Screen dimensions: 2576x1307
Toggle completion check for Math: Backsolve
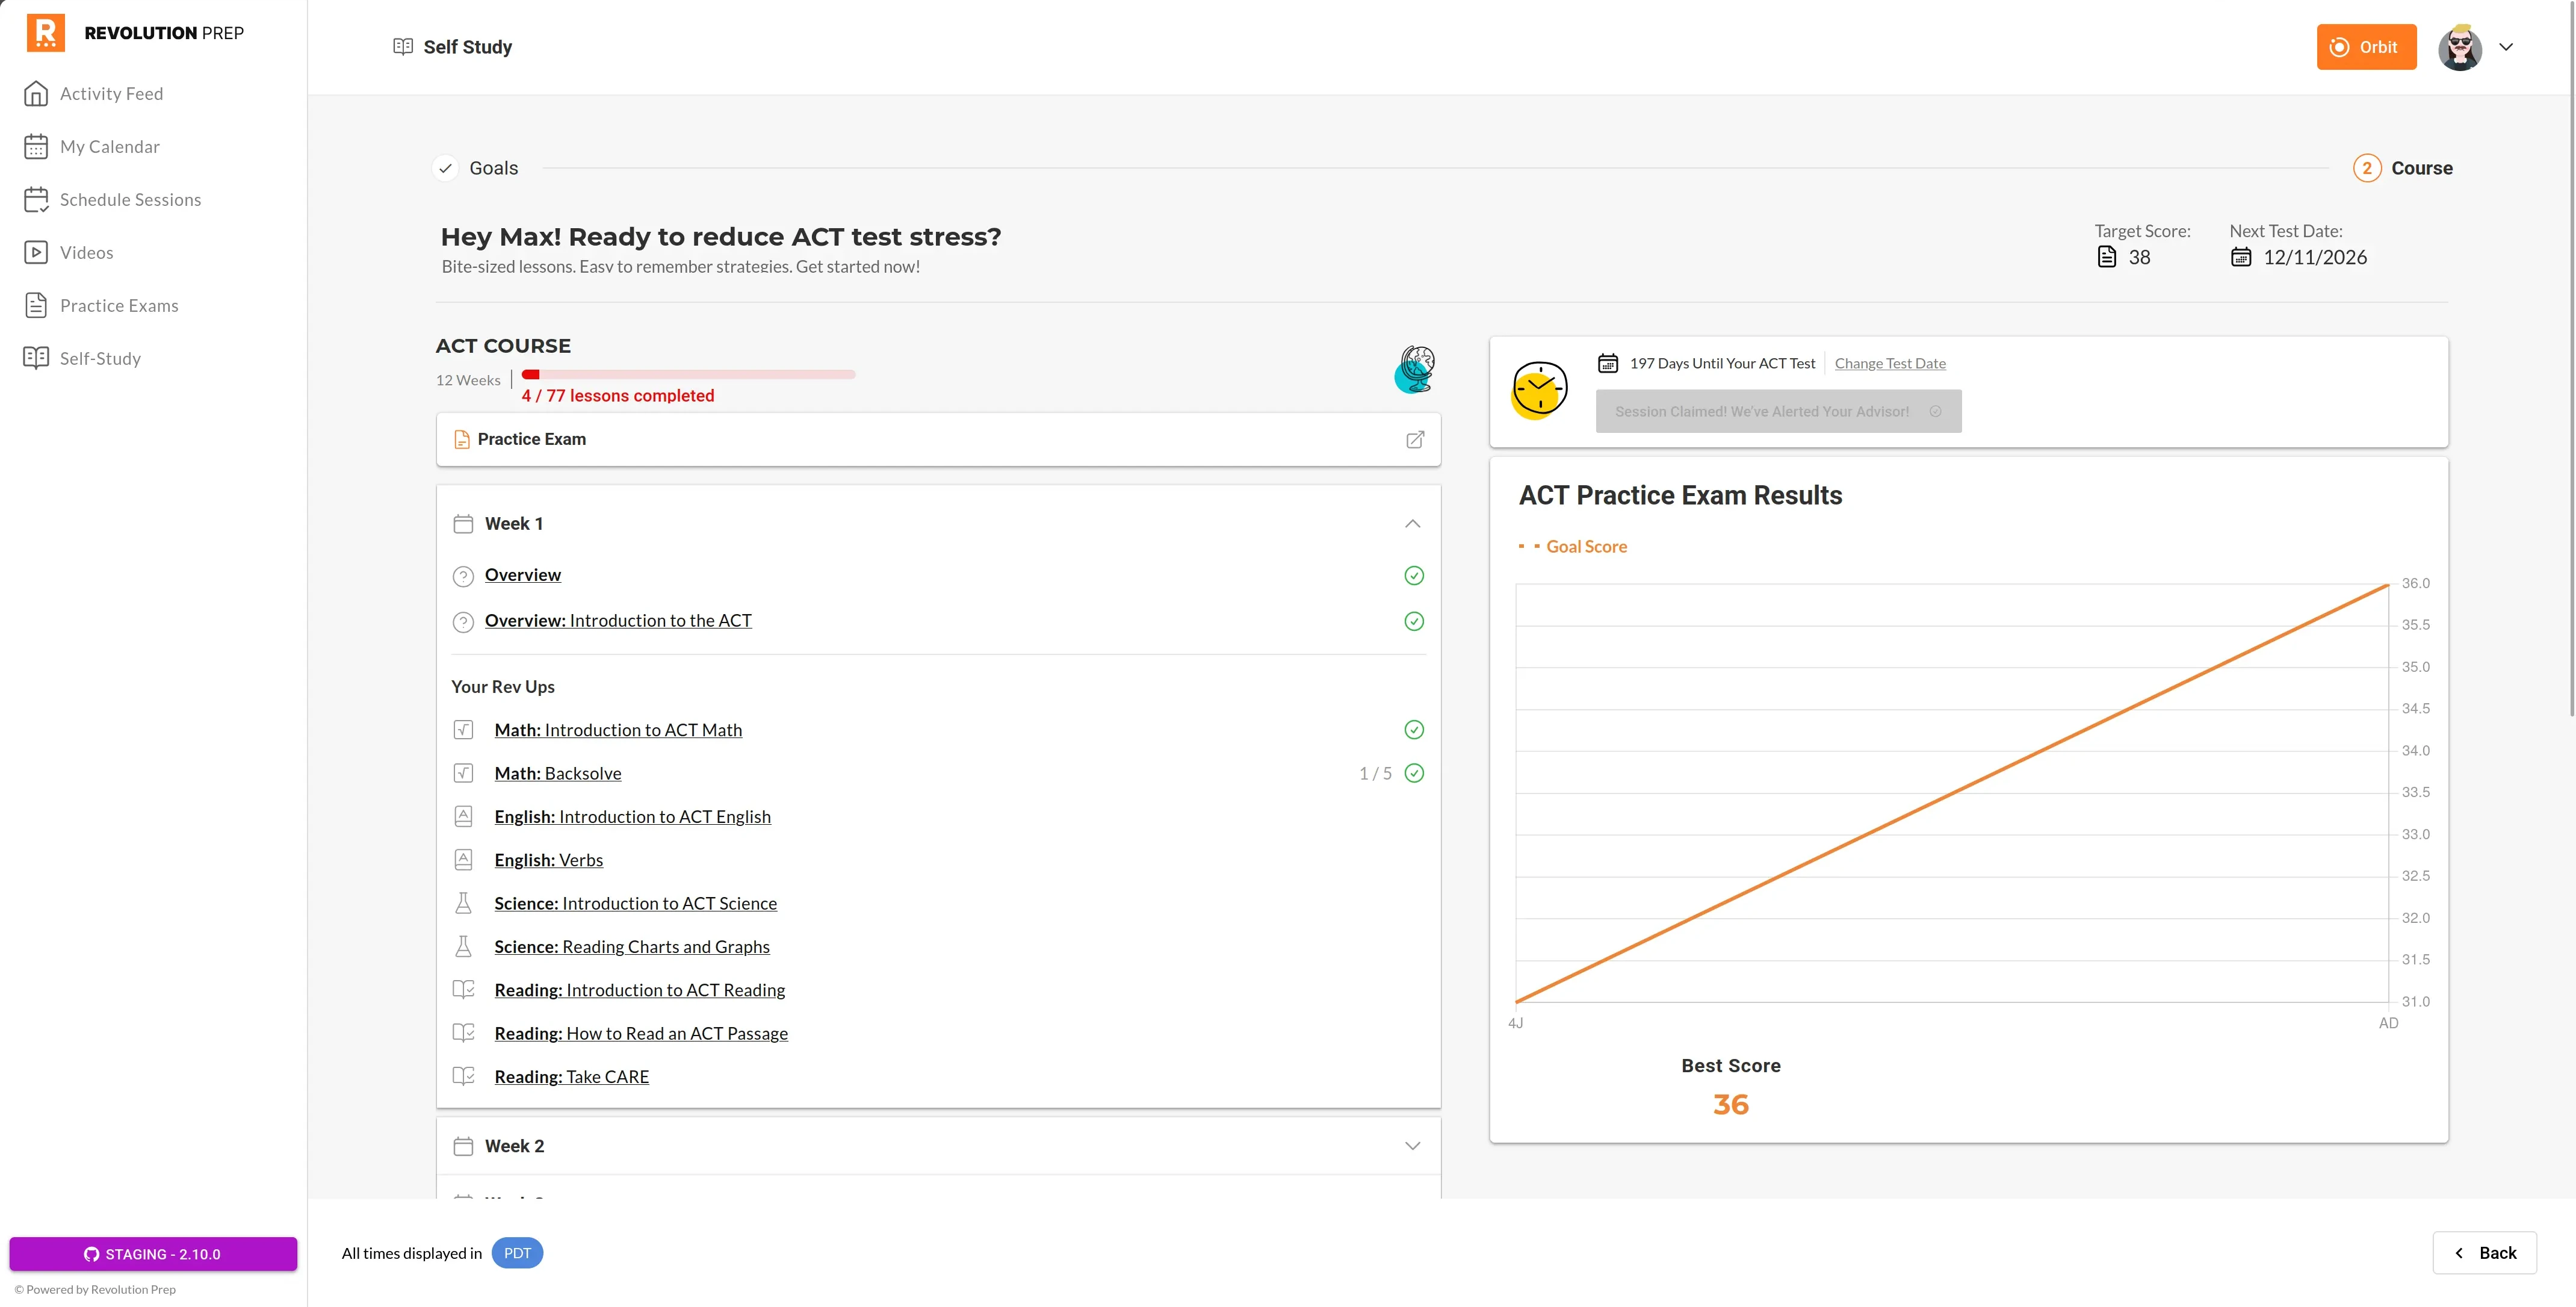[x=1414, y=773]
